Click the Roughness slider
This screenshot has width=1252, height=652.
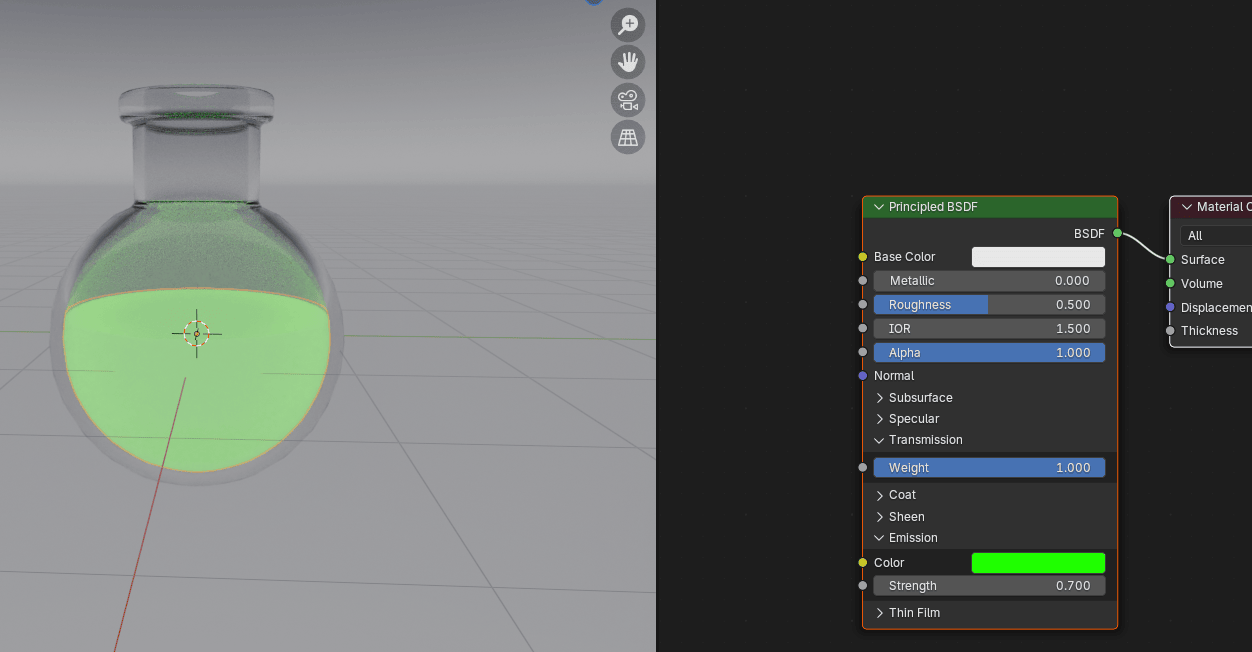(x=989, y=305)
